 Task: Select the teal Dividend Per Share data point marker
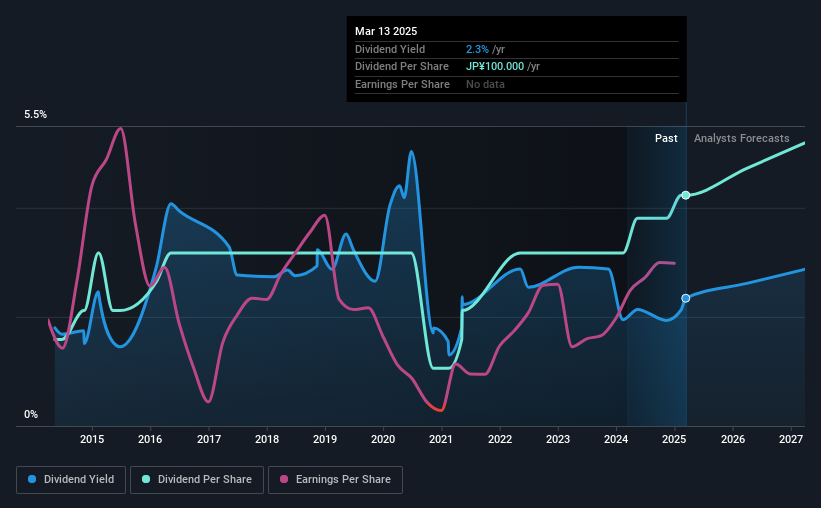686,195
